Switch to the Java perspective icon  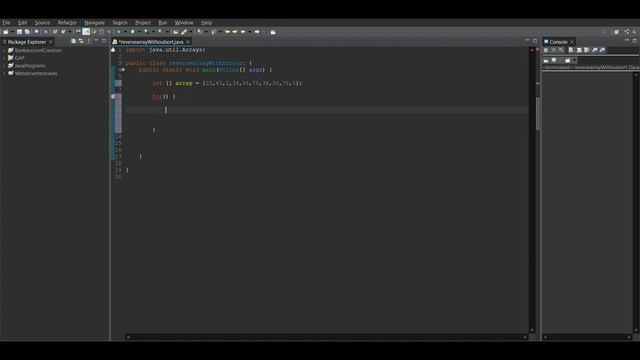click(627, 32)
